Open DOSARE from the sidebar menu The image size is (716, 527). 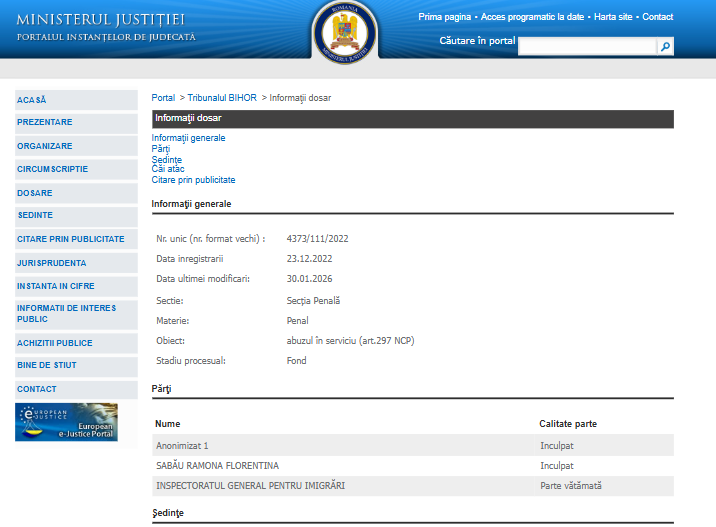click(x=35, y=193)
